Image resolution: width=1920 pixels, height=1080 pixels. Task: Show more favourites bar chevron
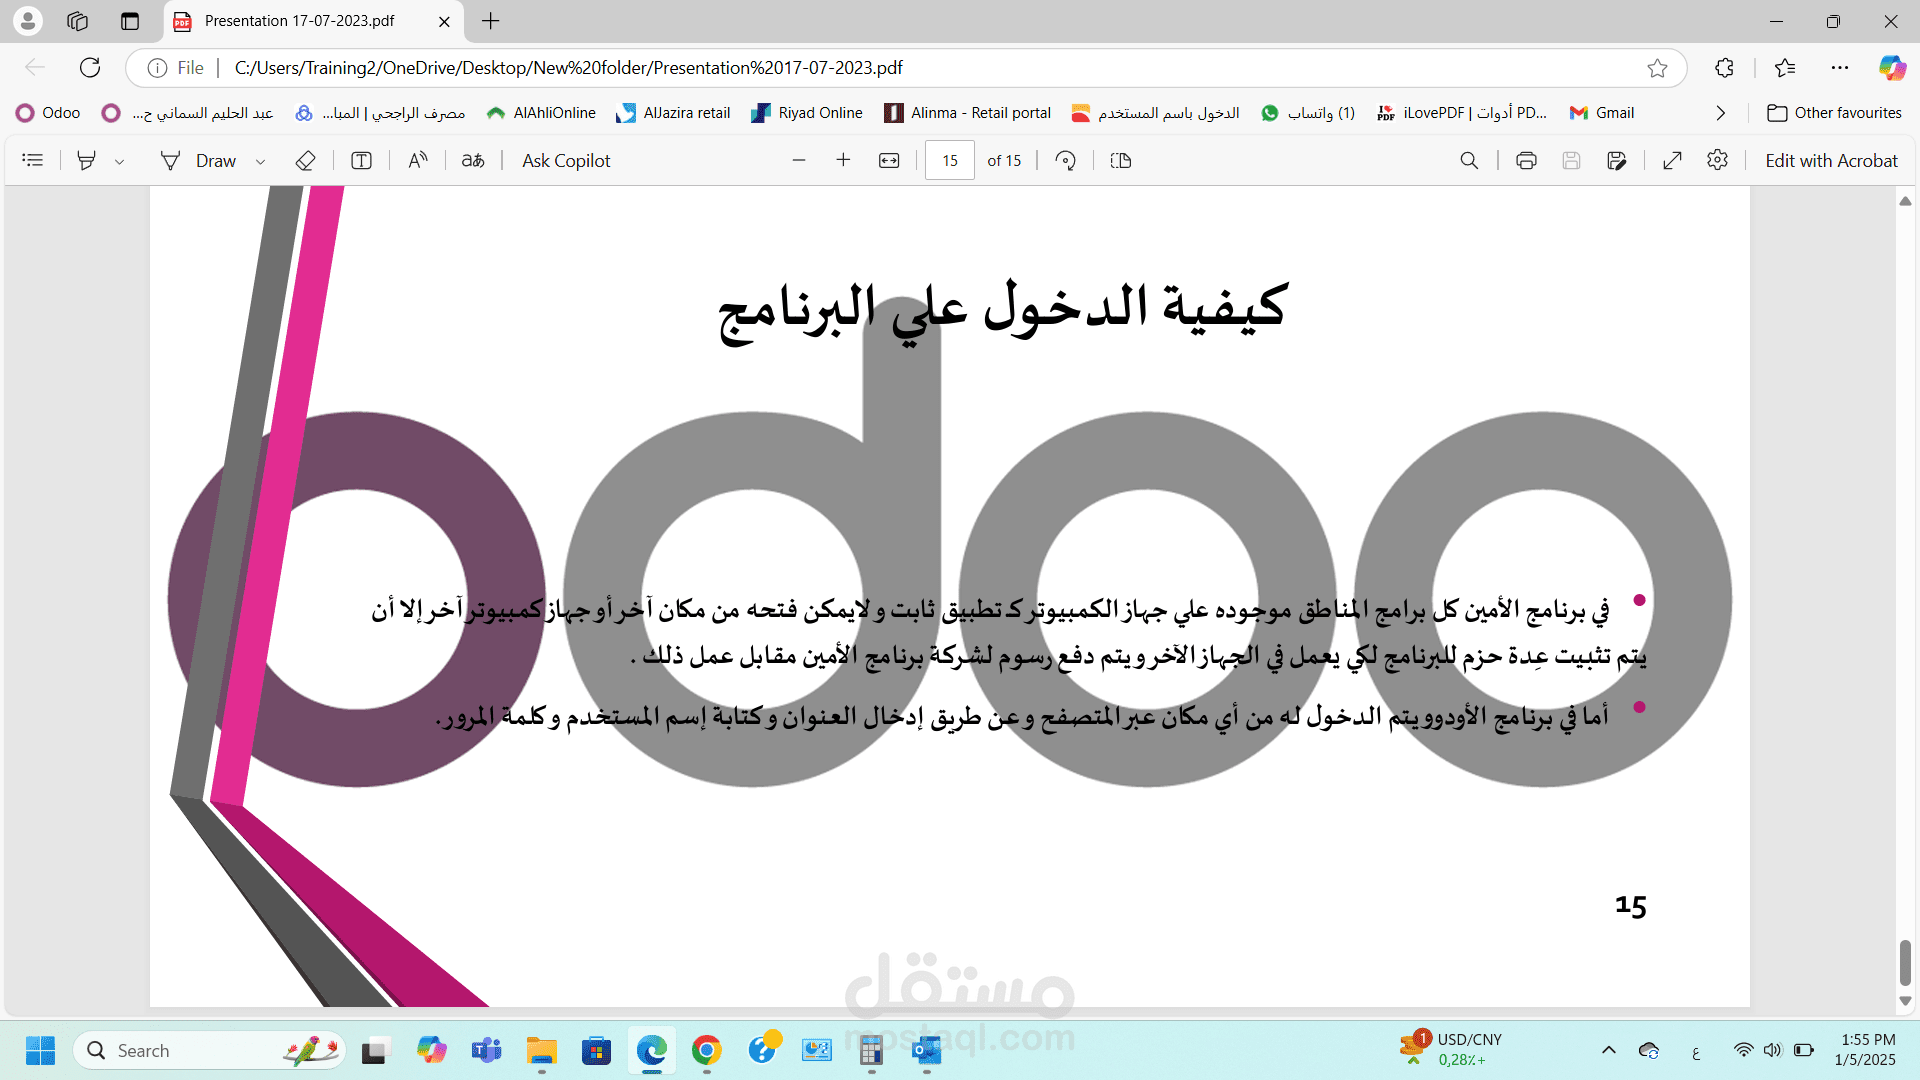1721,113
